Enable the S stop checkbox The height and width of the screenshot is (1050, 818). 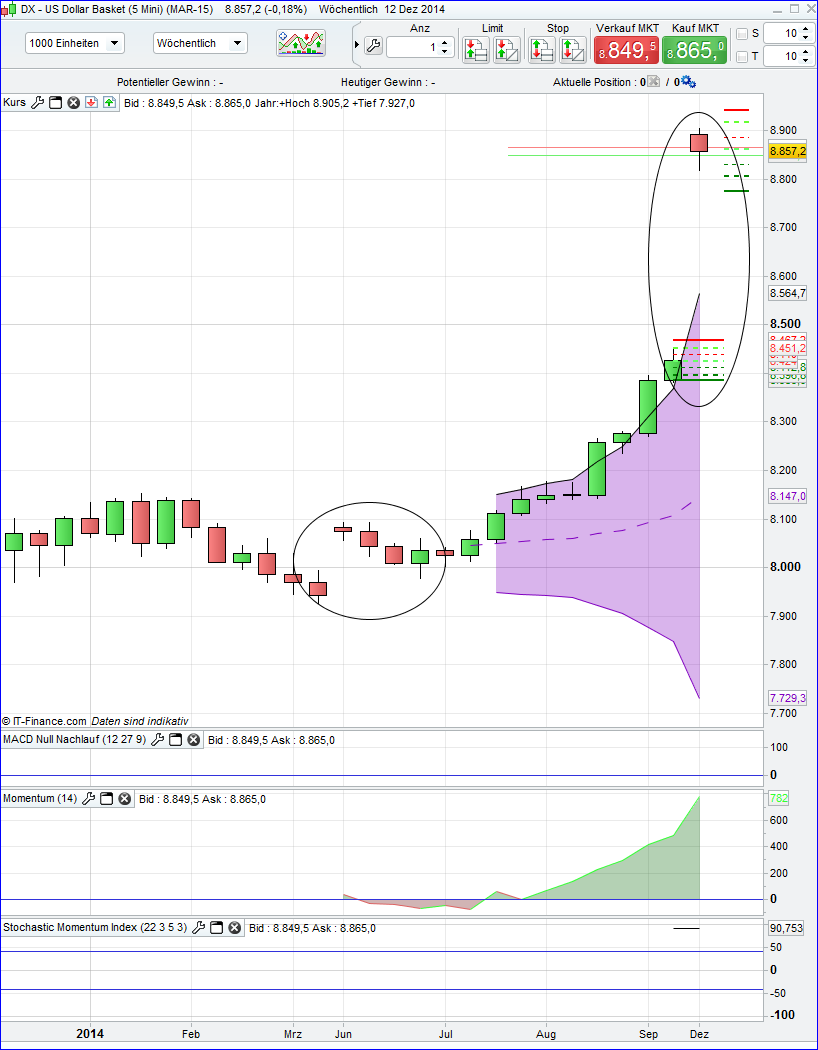point(742,33)
